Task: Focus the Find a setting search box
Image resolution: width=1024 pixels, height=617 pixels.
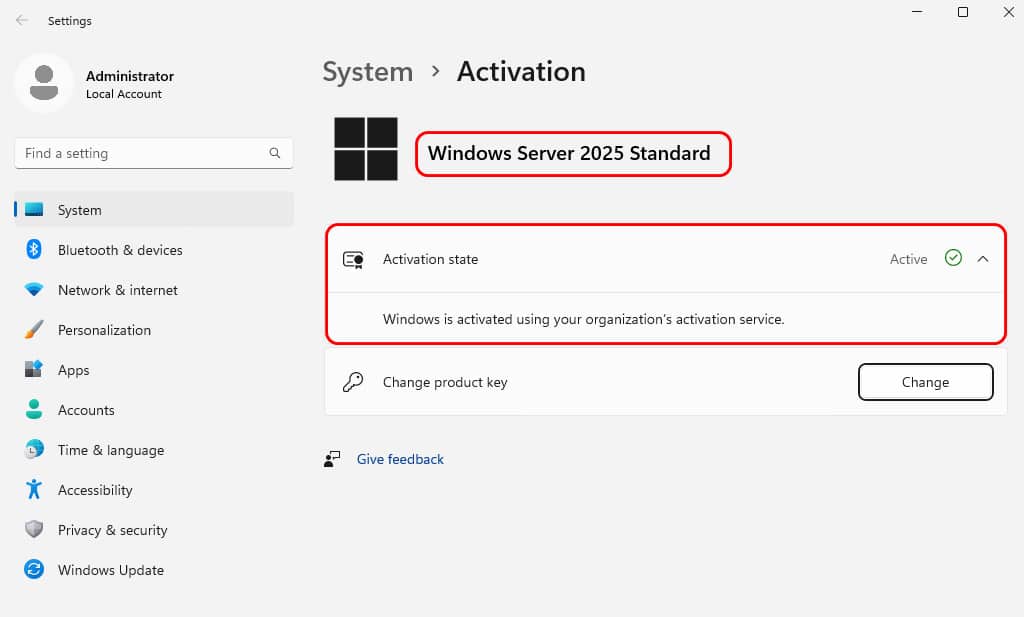Action: (x=154, y=153)
